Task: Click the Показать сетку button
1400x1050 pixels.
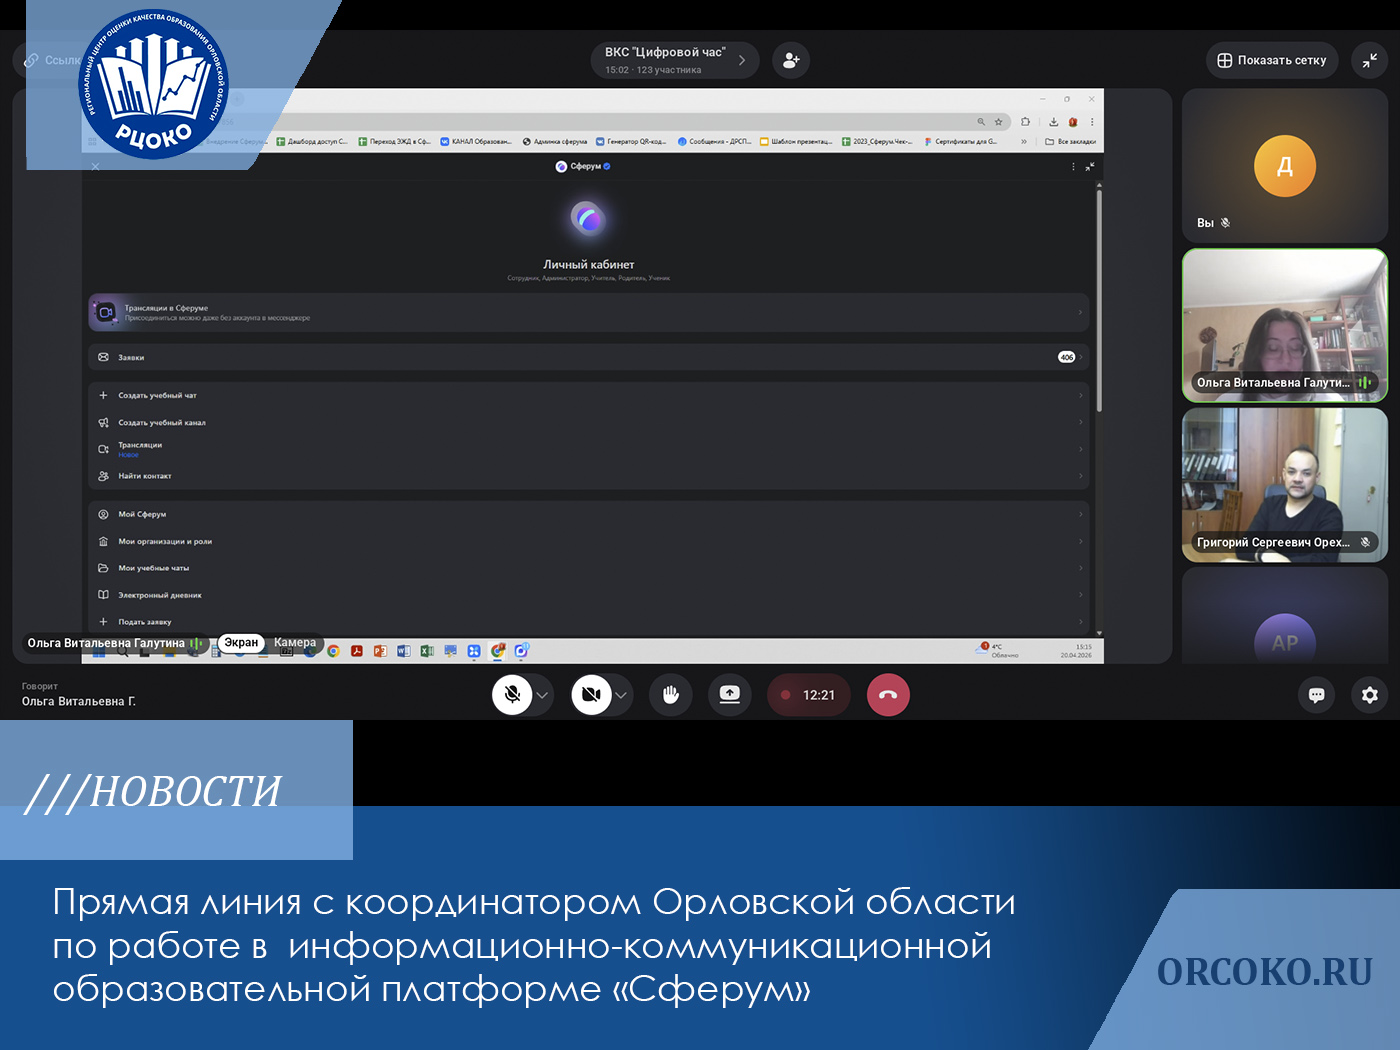Action: (x=1271, y=60)
